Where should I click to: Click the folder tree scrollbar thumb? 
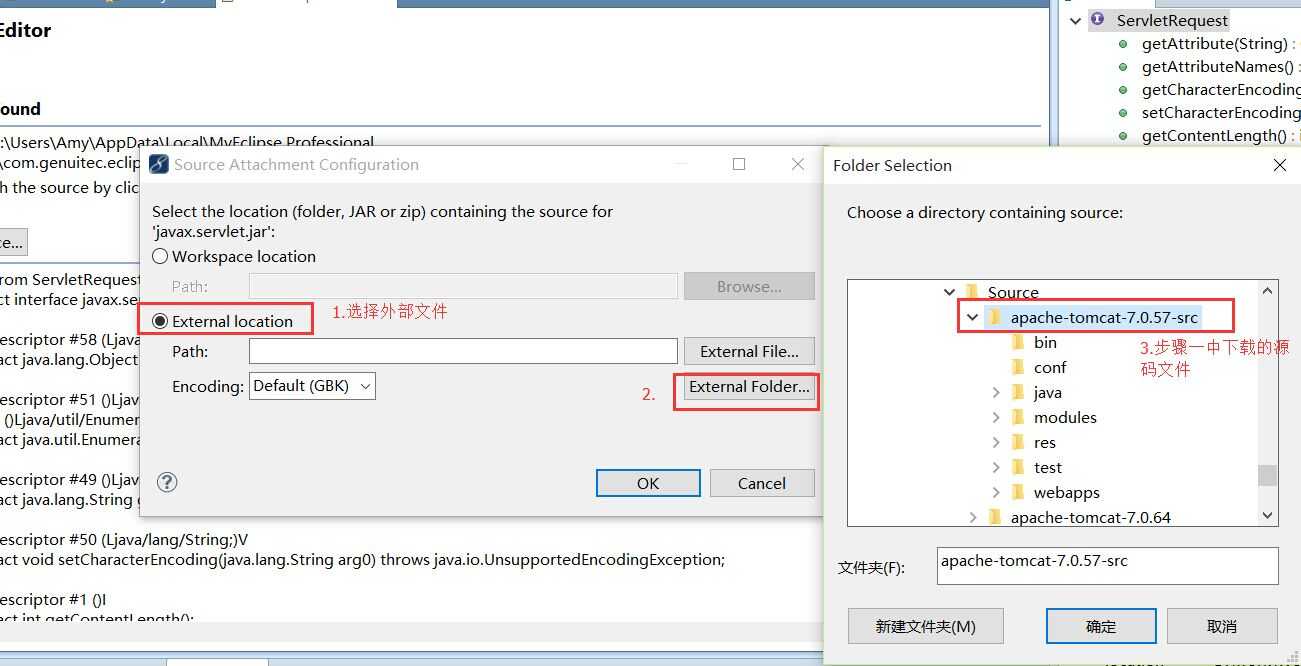click(1268, 475)
